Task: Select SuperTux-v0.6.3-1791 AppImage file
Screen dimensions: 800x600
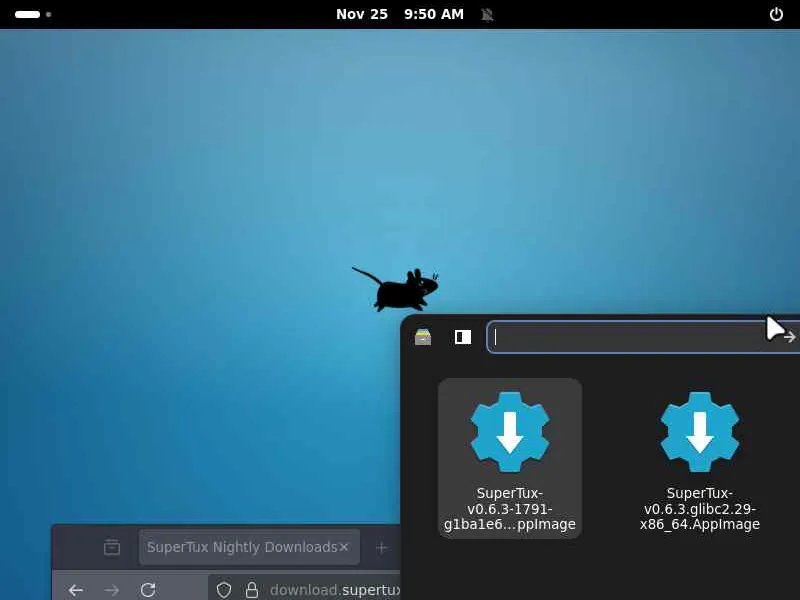Action: point(510,458)
